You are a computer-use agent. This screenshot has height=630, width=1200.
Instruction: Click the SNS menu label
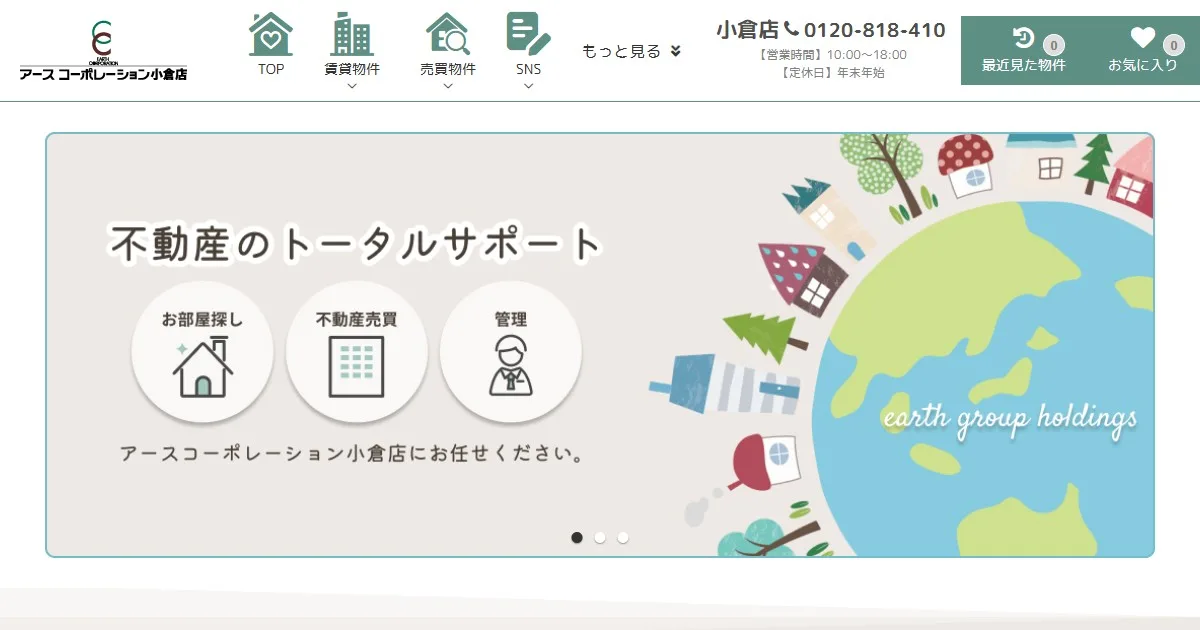528,69
